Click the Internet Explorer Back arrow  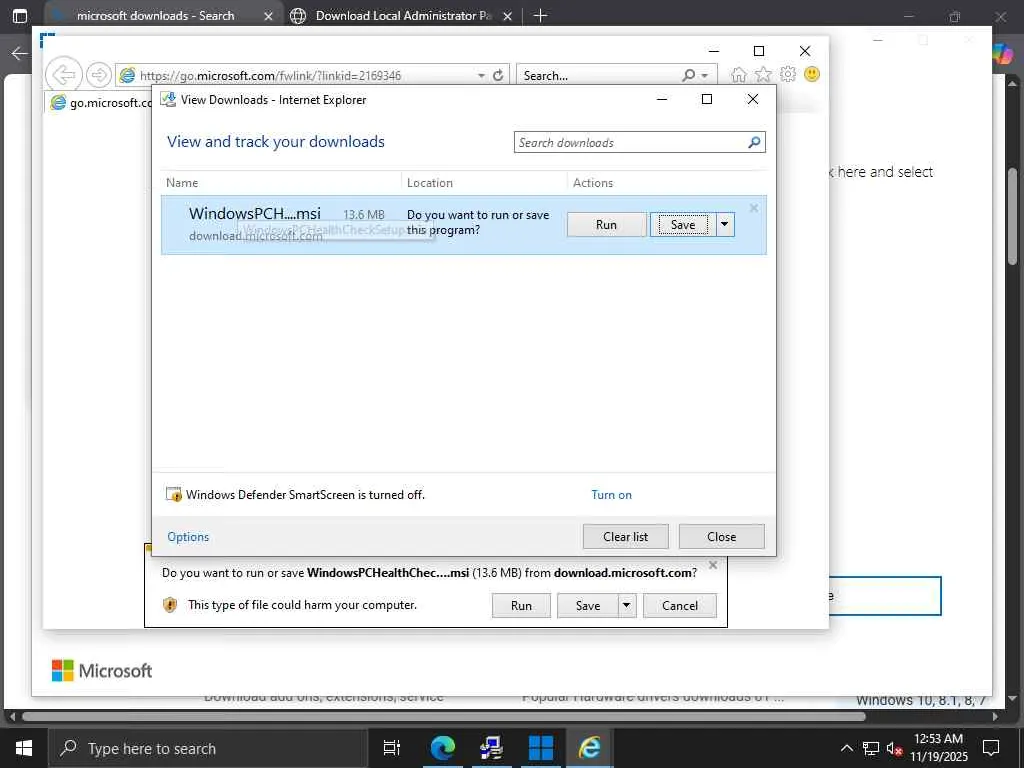click(x=63, y=75)
